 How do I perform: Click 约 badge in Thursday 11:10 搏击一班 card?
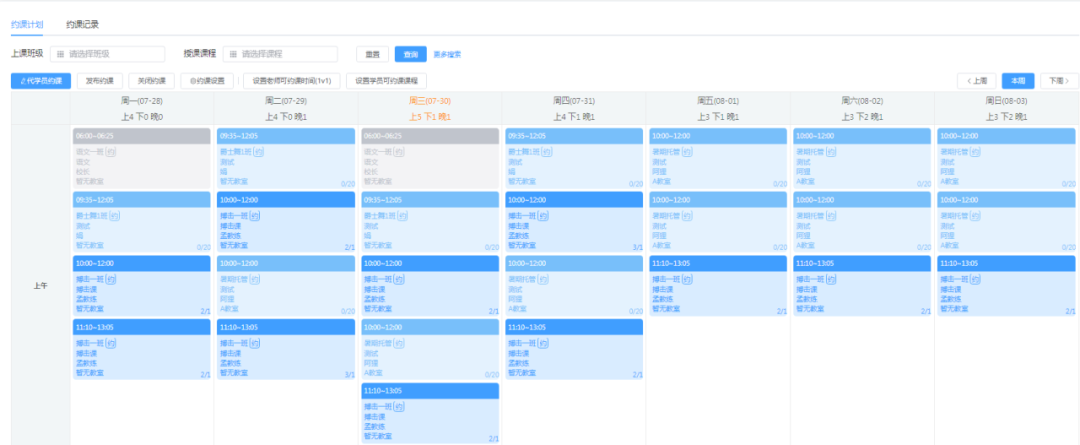tap(543, 343)
